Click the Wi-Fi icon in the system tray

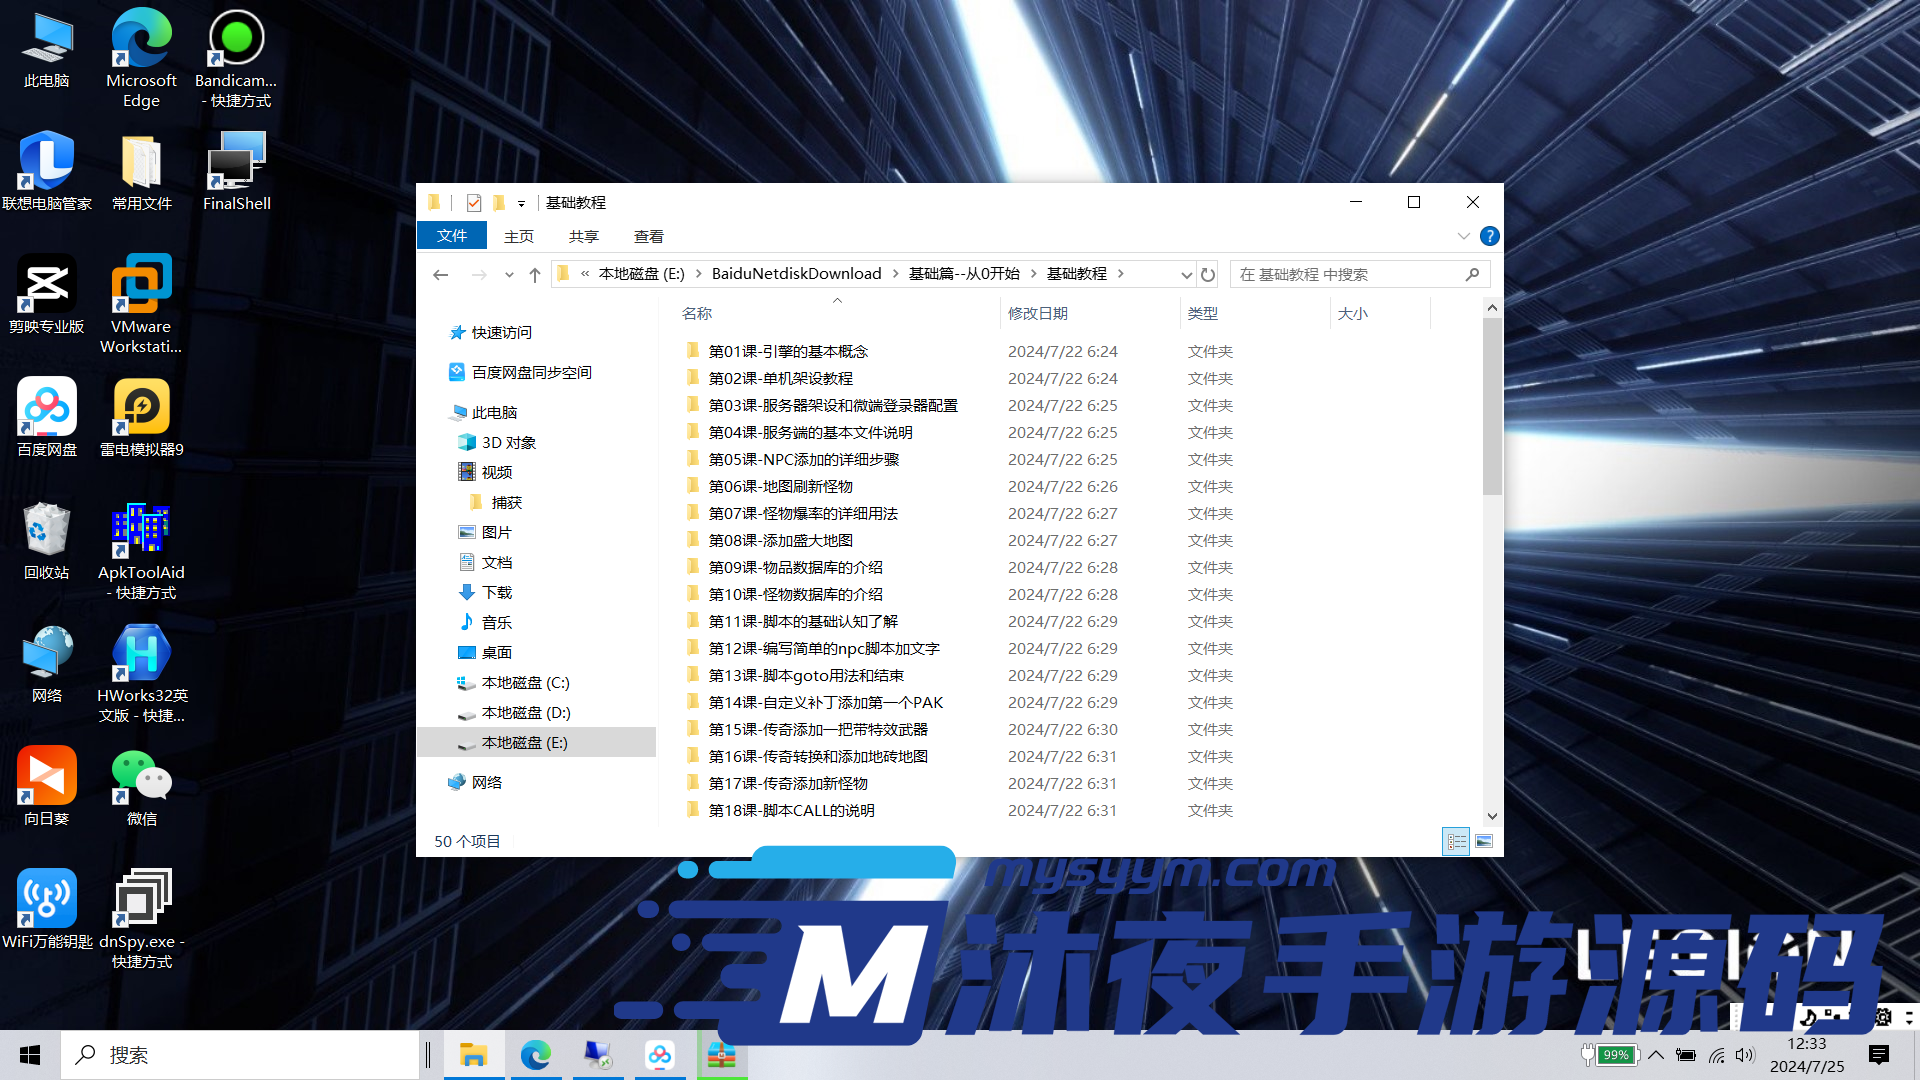(x=1717, y=1054)
